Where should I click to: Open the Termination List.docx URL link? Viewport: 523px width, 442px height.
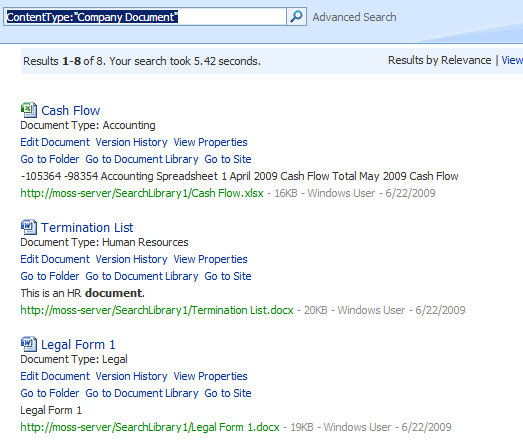click(157, 310)
